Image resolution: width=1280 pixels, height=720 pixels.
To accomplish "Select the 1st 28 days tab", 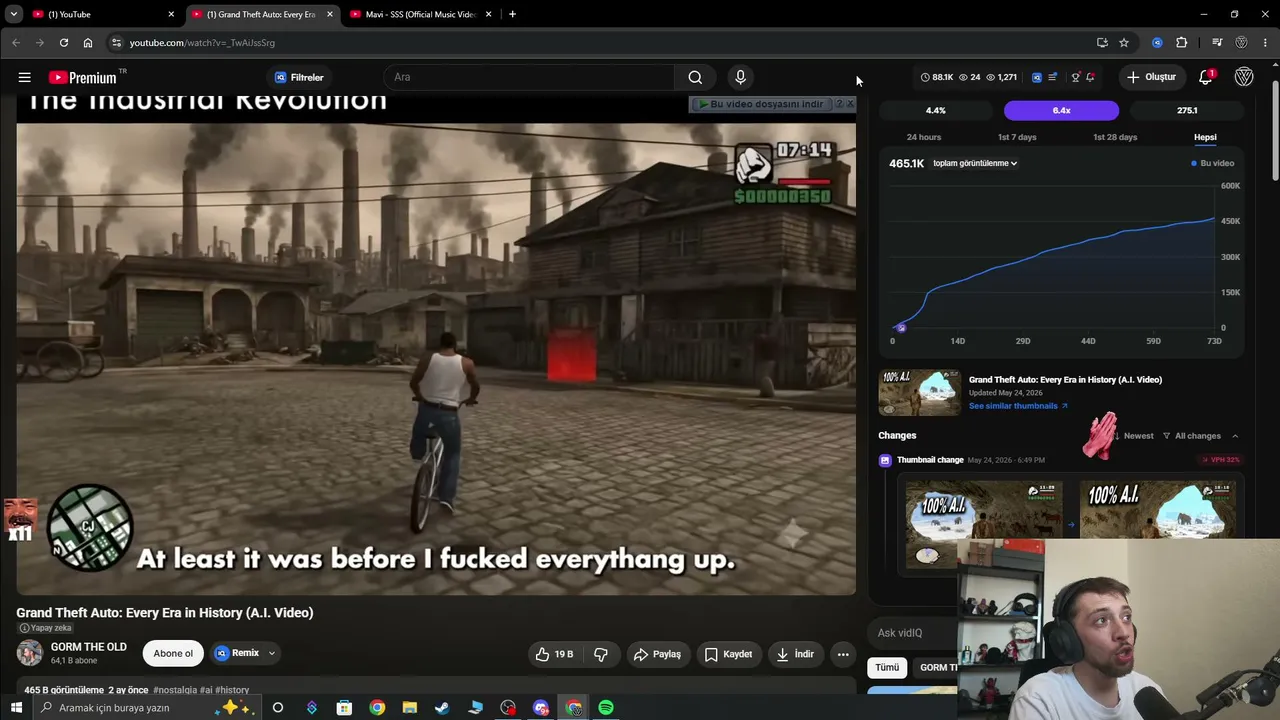I will coord(1115,137).
